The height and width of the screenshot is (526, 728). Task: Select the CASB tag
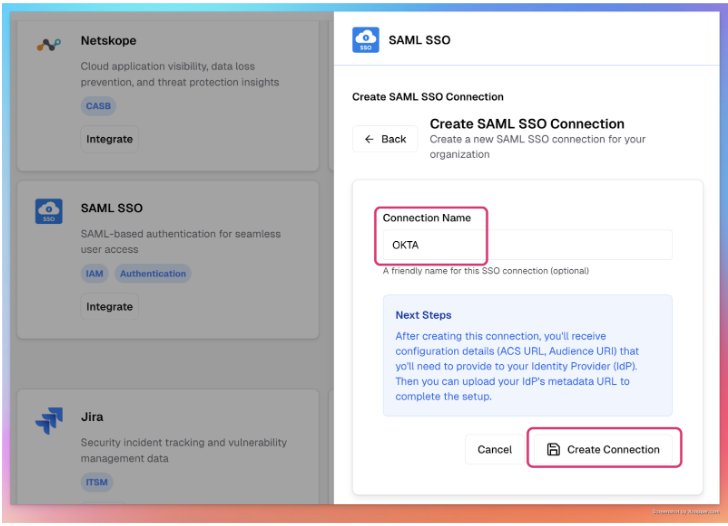coord(98,106)
